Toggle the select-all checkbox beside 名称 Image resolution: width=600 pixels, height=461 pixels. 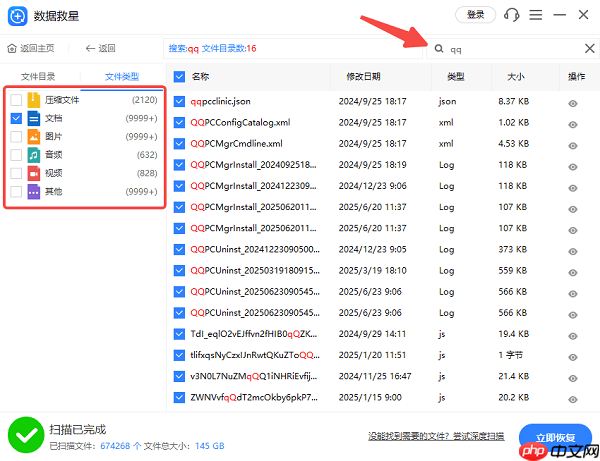click(179, 77)
